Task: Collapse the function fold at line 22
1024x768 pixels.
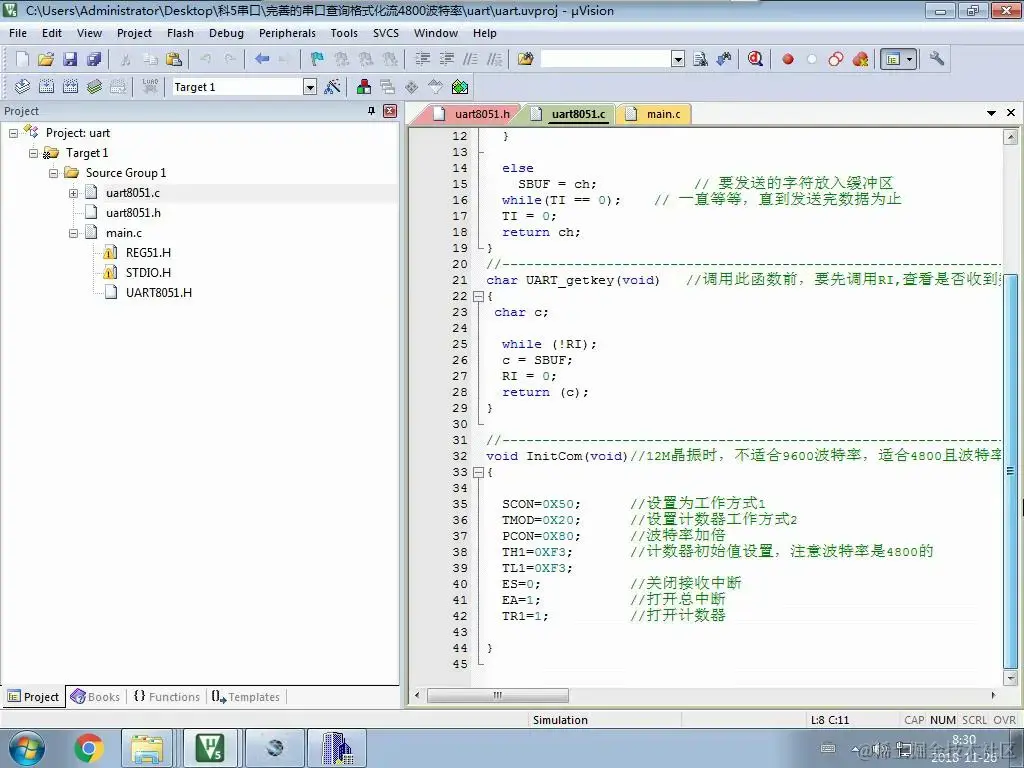Action: pyautogui.click(x=478, y=296)
